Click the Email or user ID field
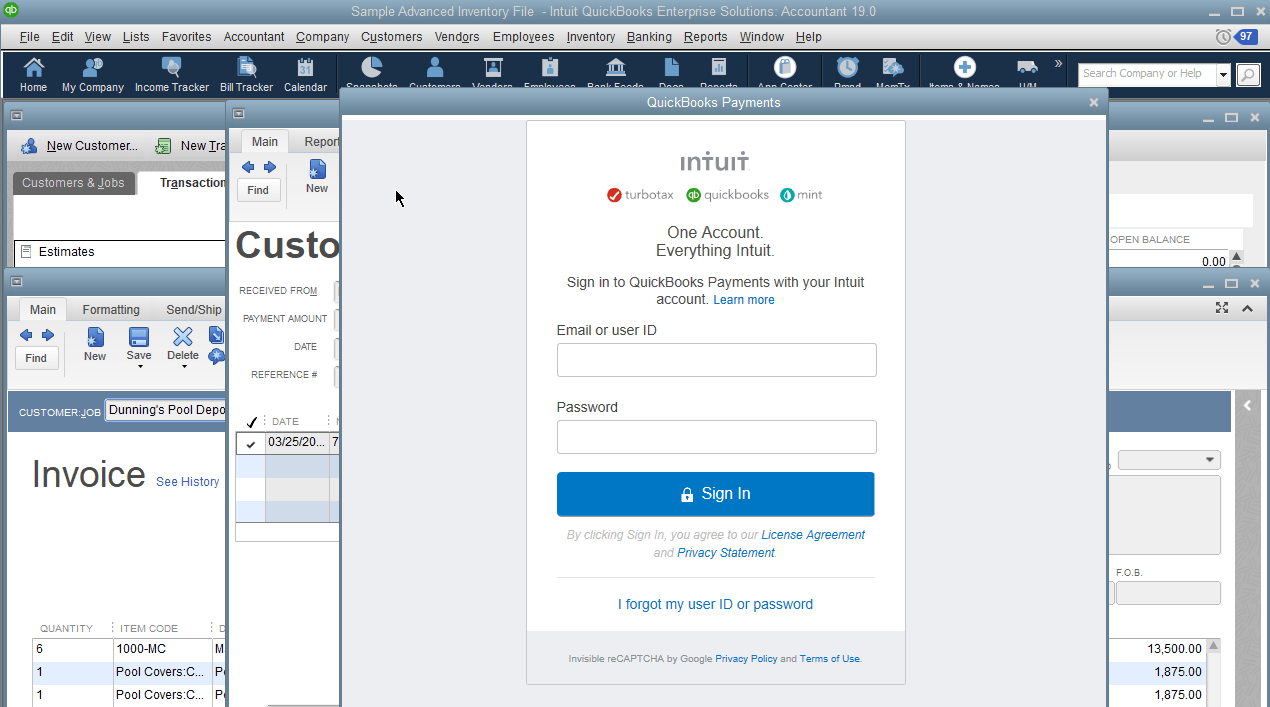 (x=716, y=360)
